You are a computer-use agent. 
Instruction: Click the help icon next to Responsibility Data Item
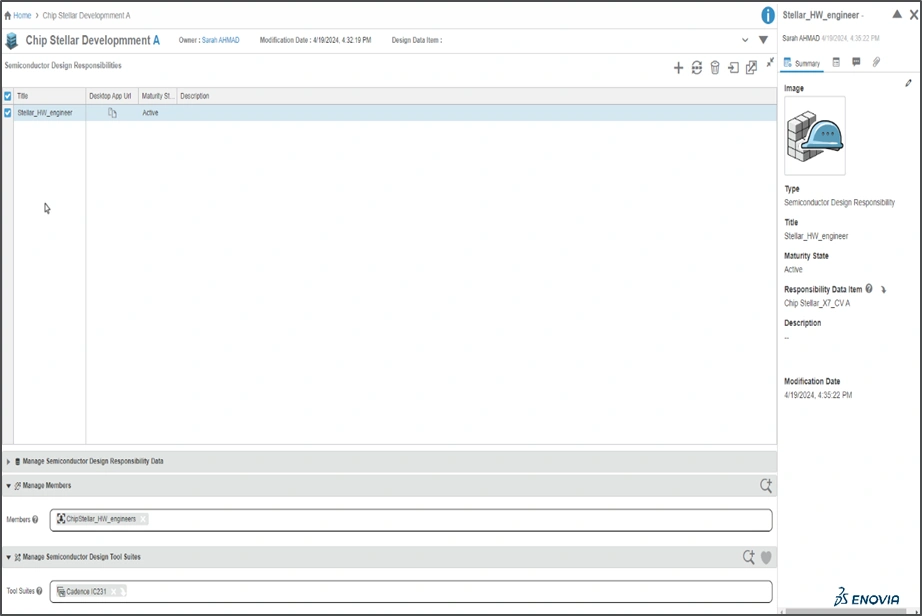coord(869,289)
